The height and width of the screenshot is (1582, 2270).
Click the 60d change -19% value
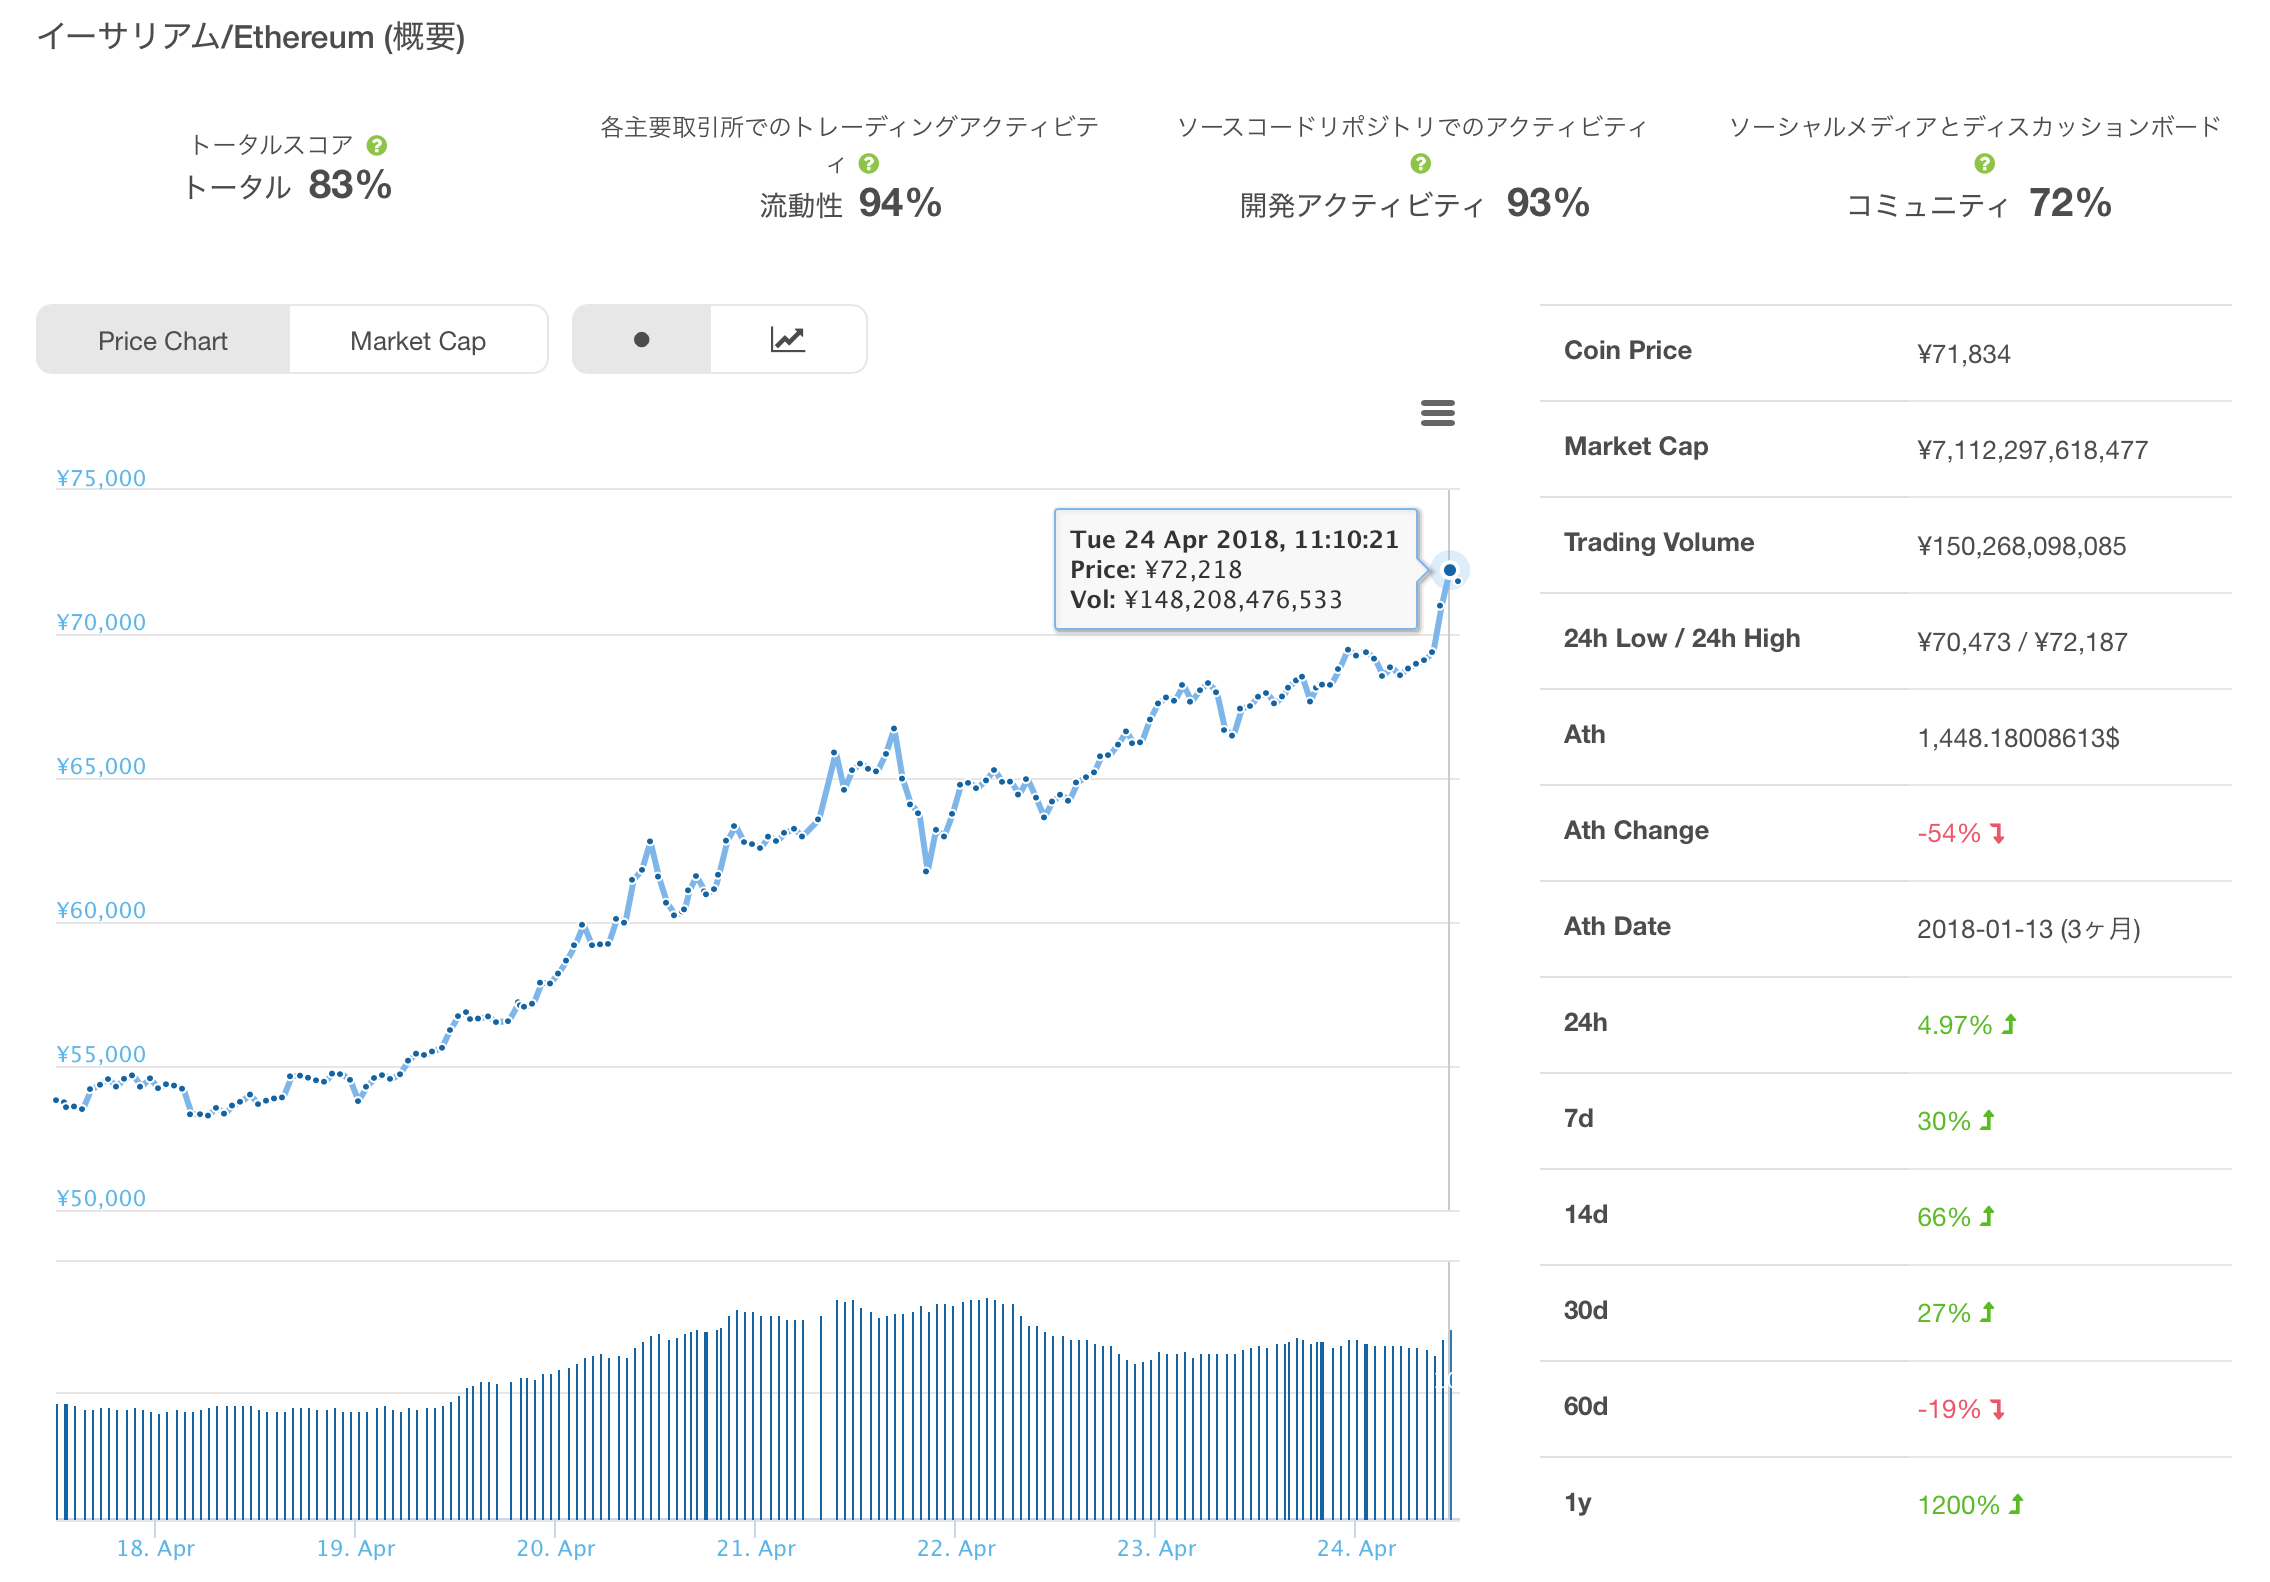(x=1961, y=1409)
